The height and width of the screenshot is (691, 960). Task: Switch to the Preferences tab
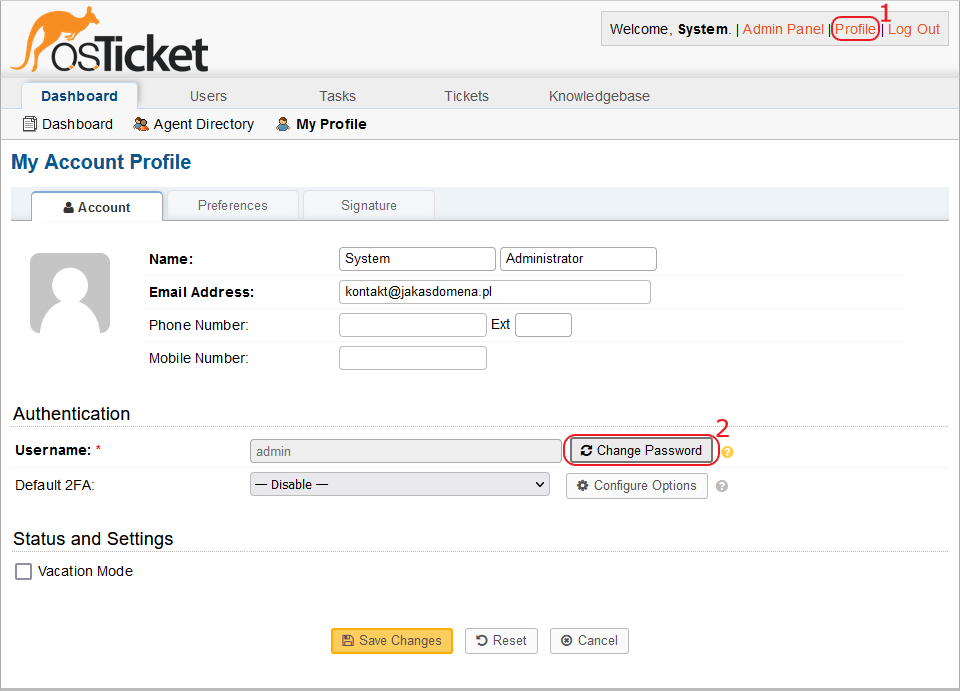click(233, 205)
